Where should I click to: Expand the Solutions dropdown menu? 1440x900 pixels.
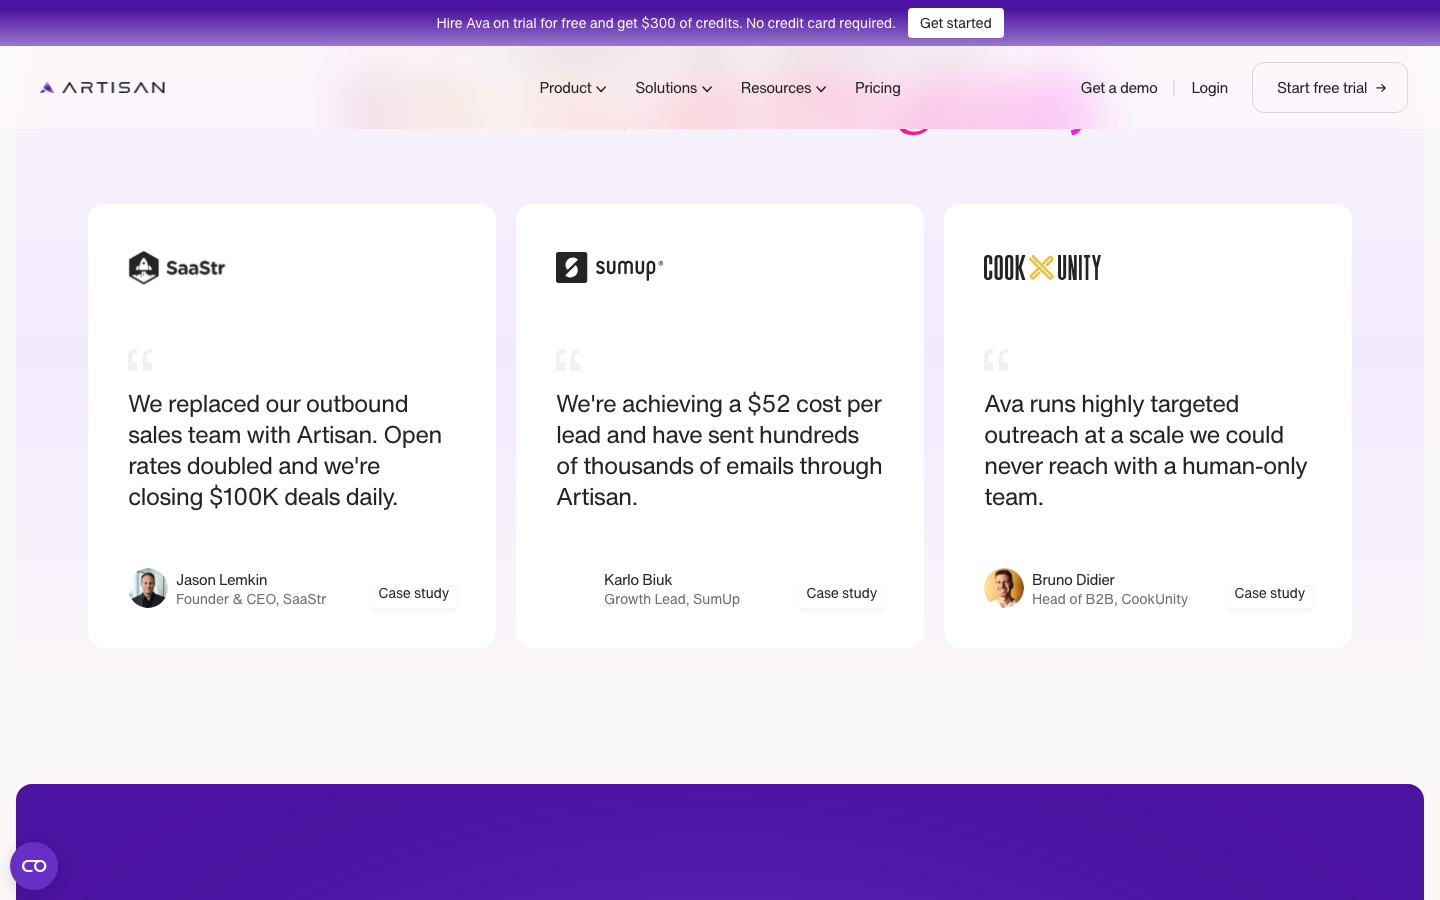[x=674, y=88]
